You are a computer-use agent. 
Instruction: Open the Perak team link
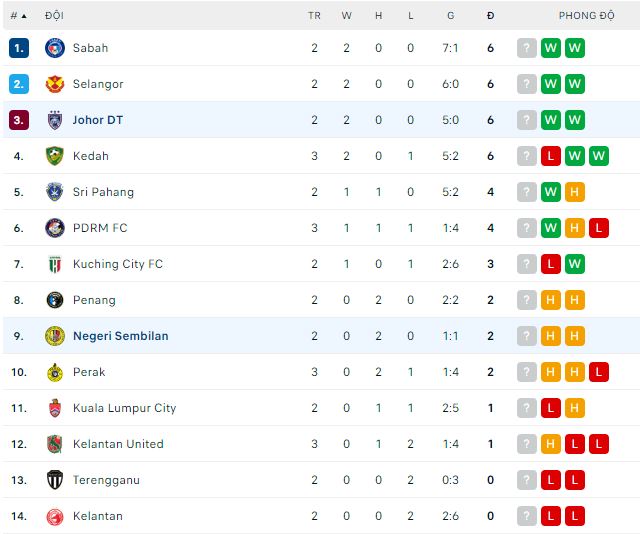(x=89, y=372)
